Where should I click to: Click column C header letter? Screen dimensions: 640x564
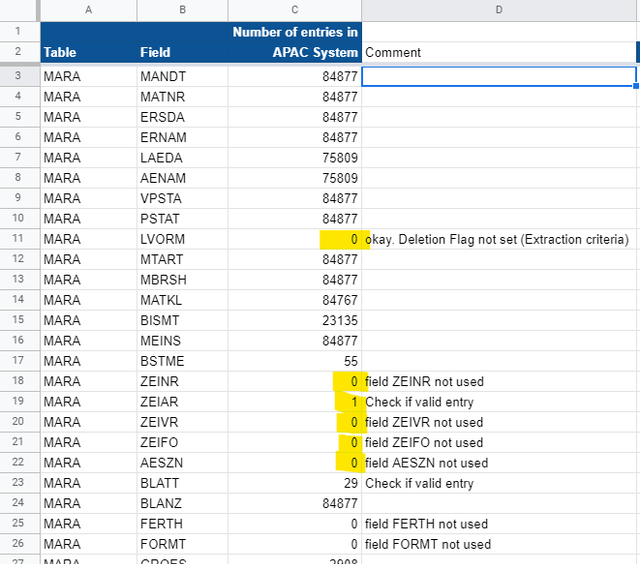click(294, 9)
